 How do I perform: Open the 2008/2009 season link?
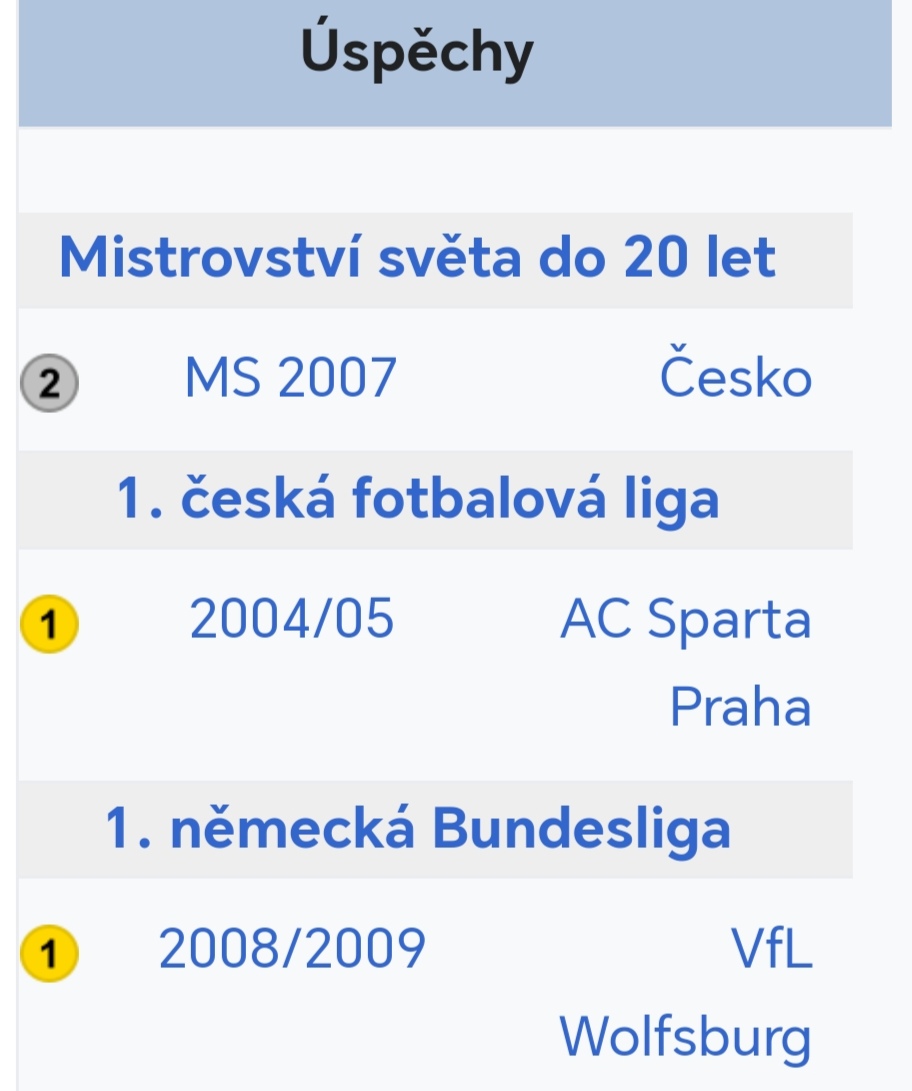(291, 948)
